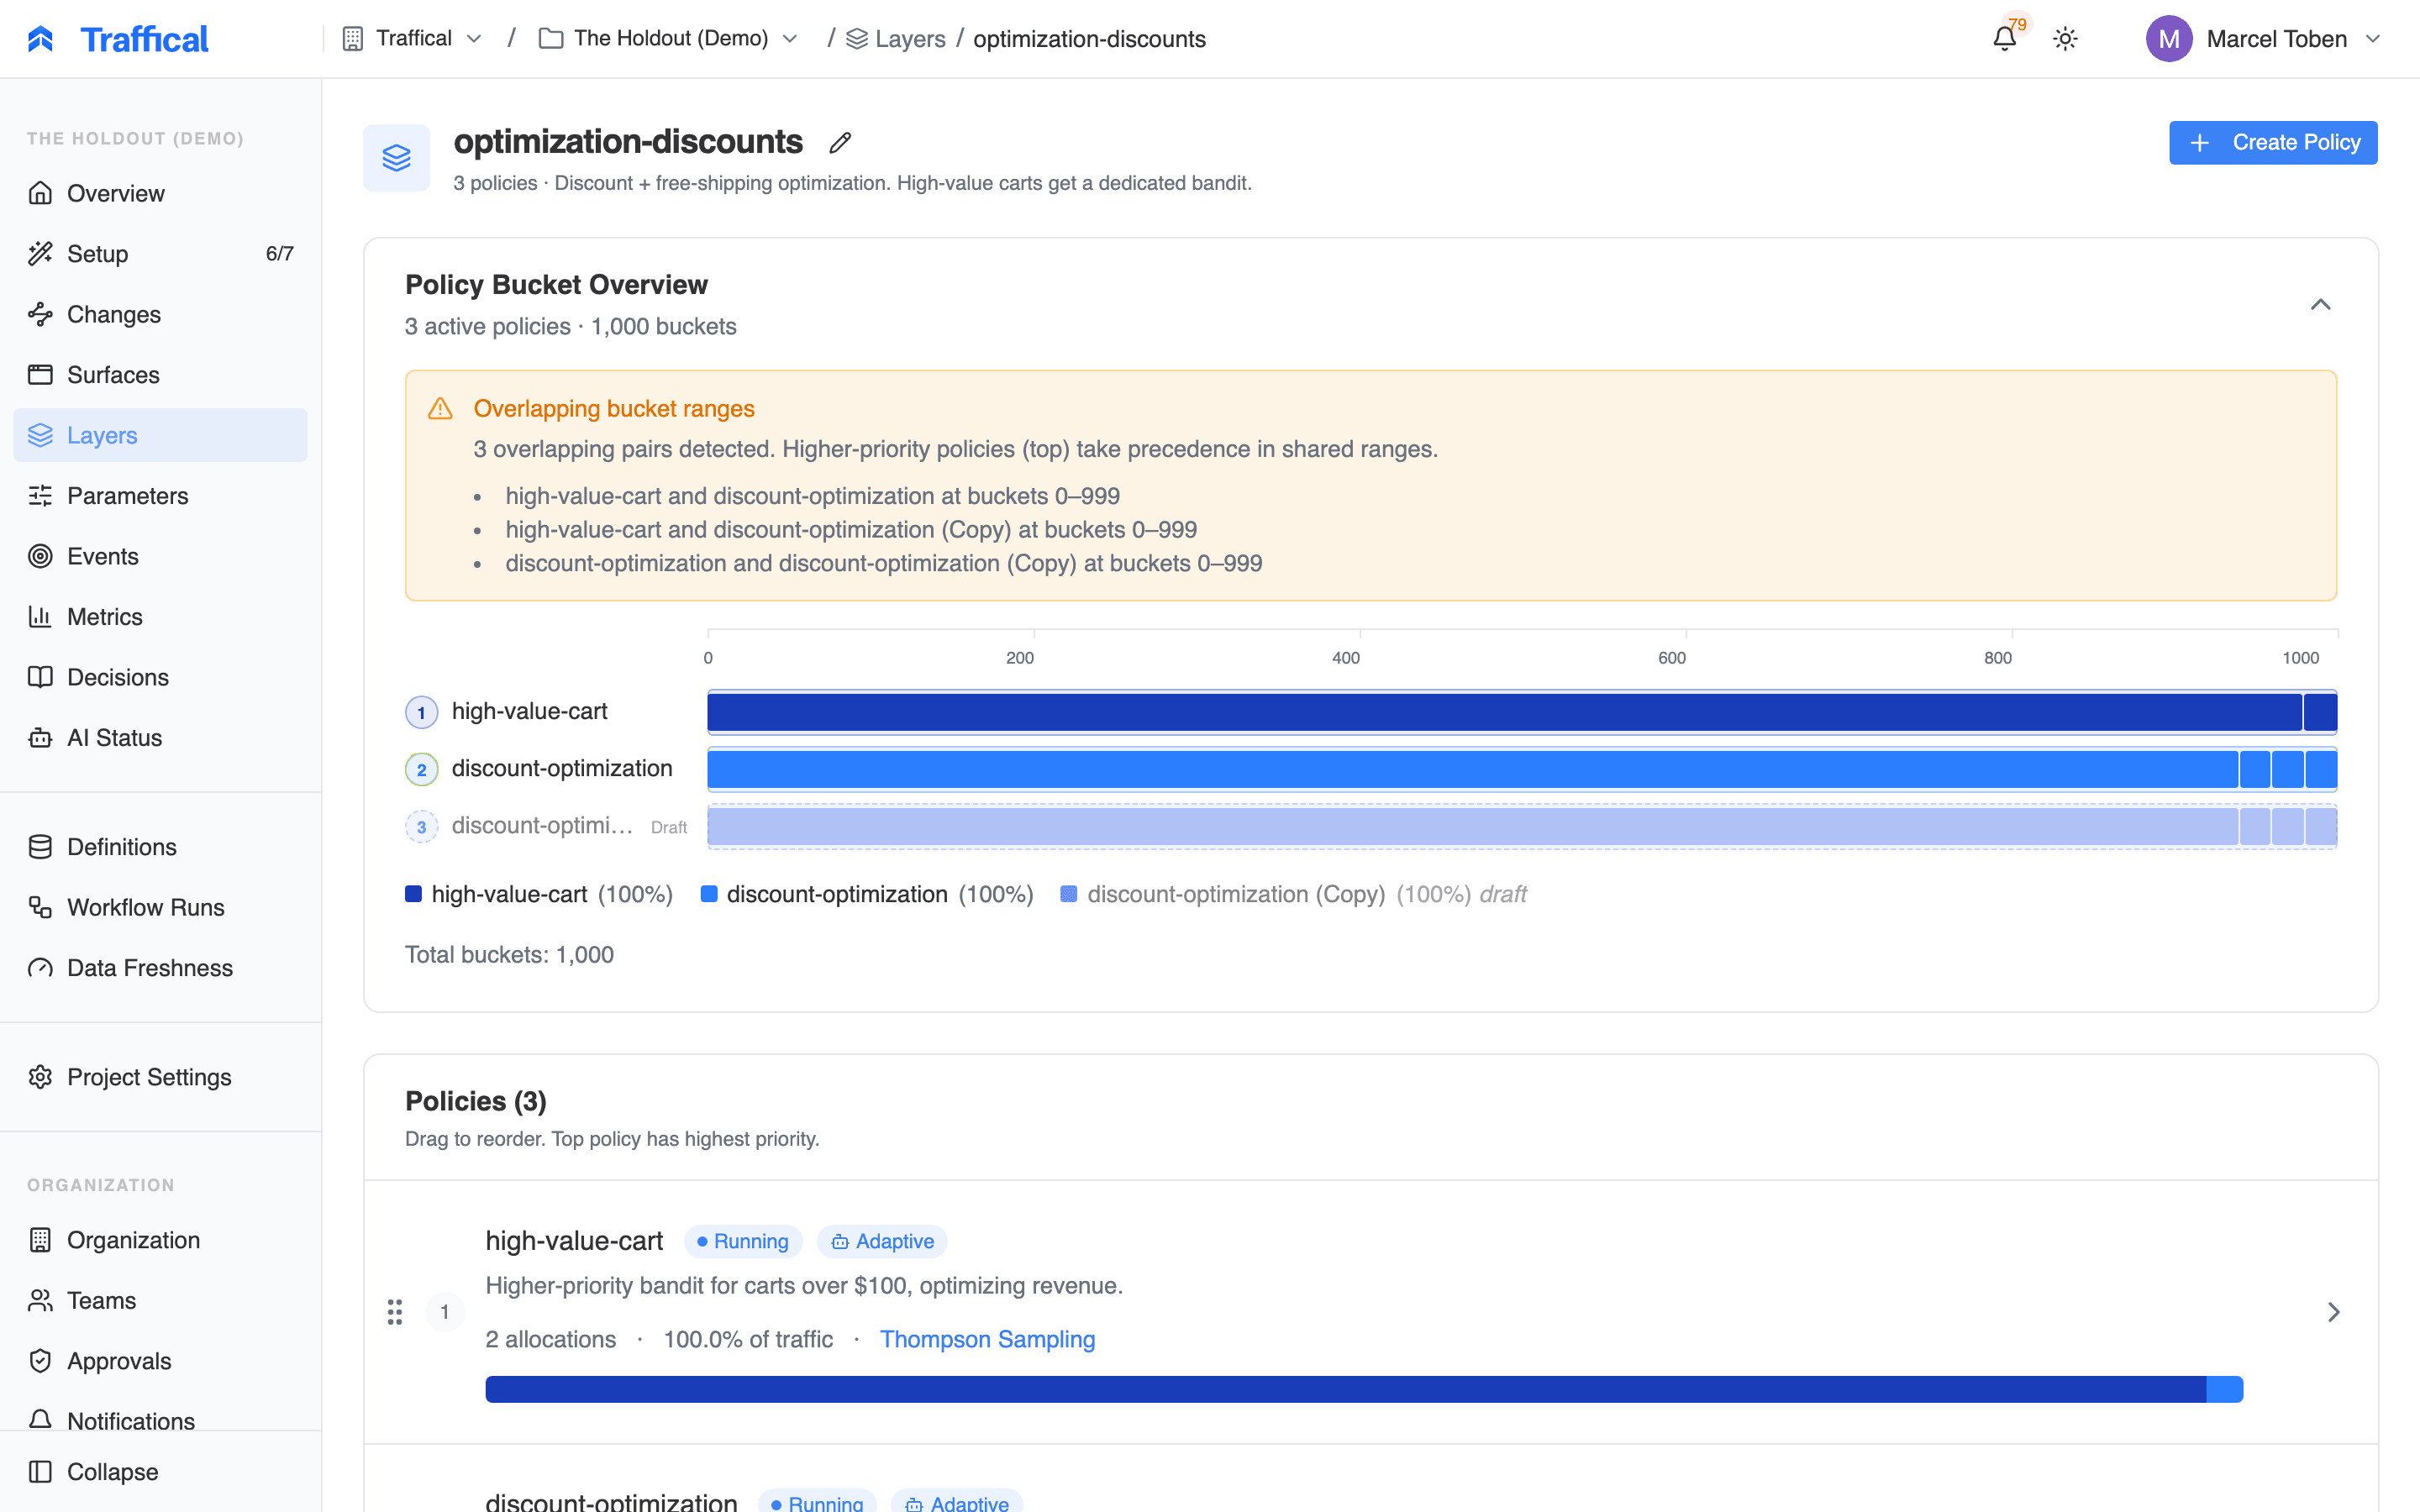Click the Adaptive badge on high-value-cart

pyautogui.click(x=882, y=1241)
